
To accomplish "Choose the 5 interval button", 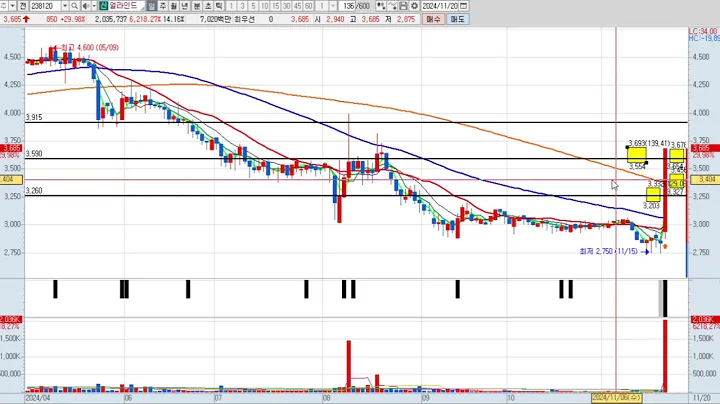I will (x=253, y=6).
